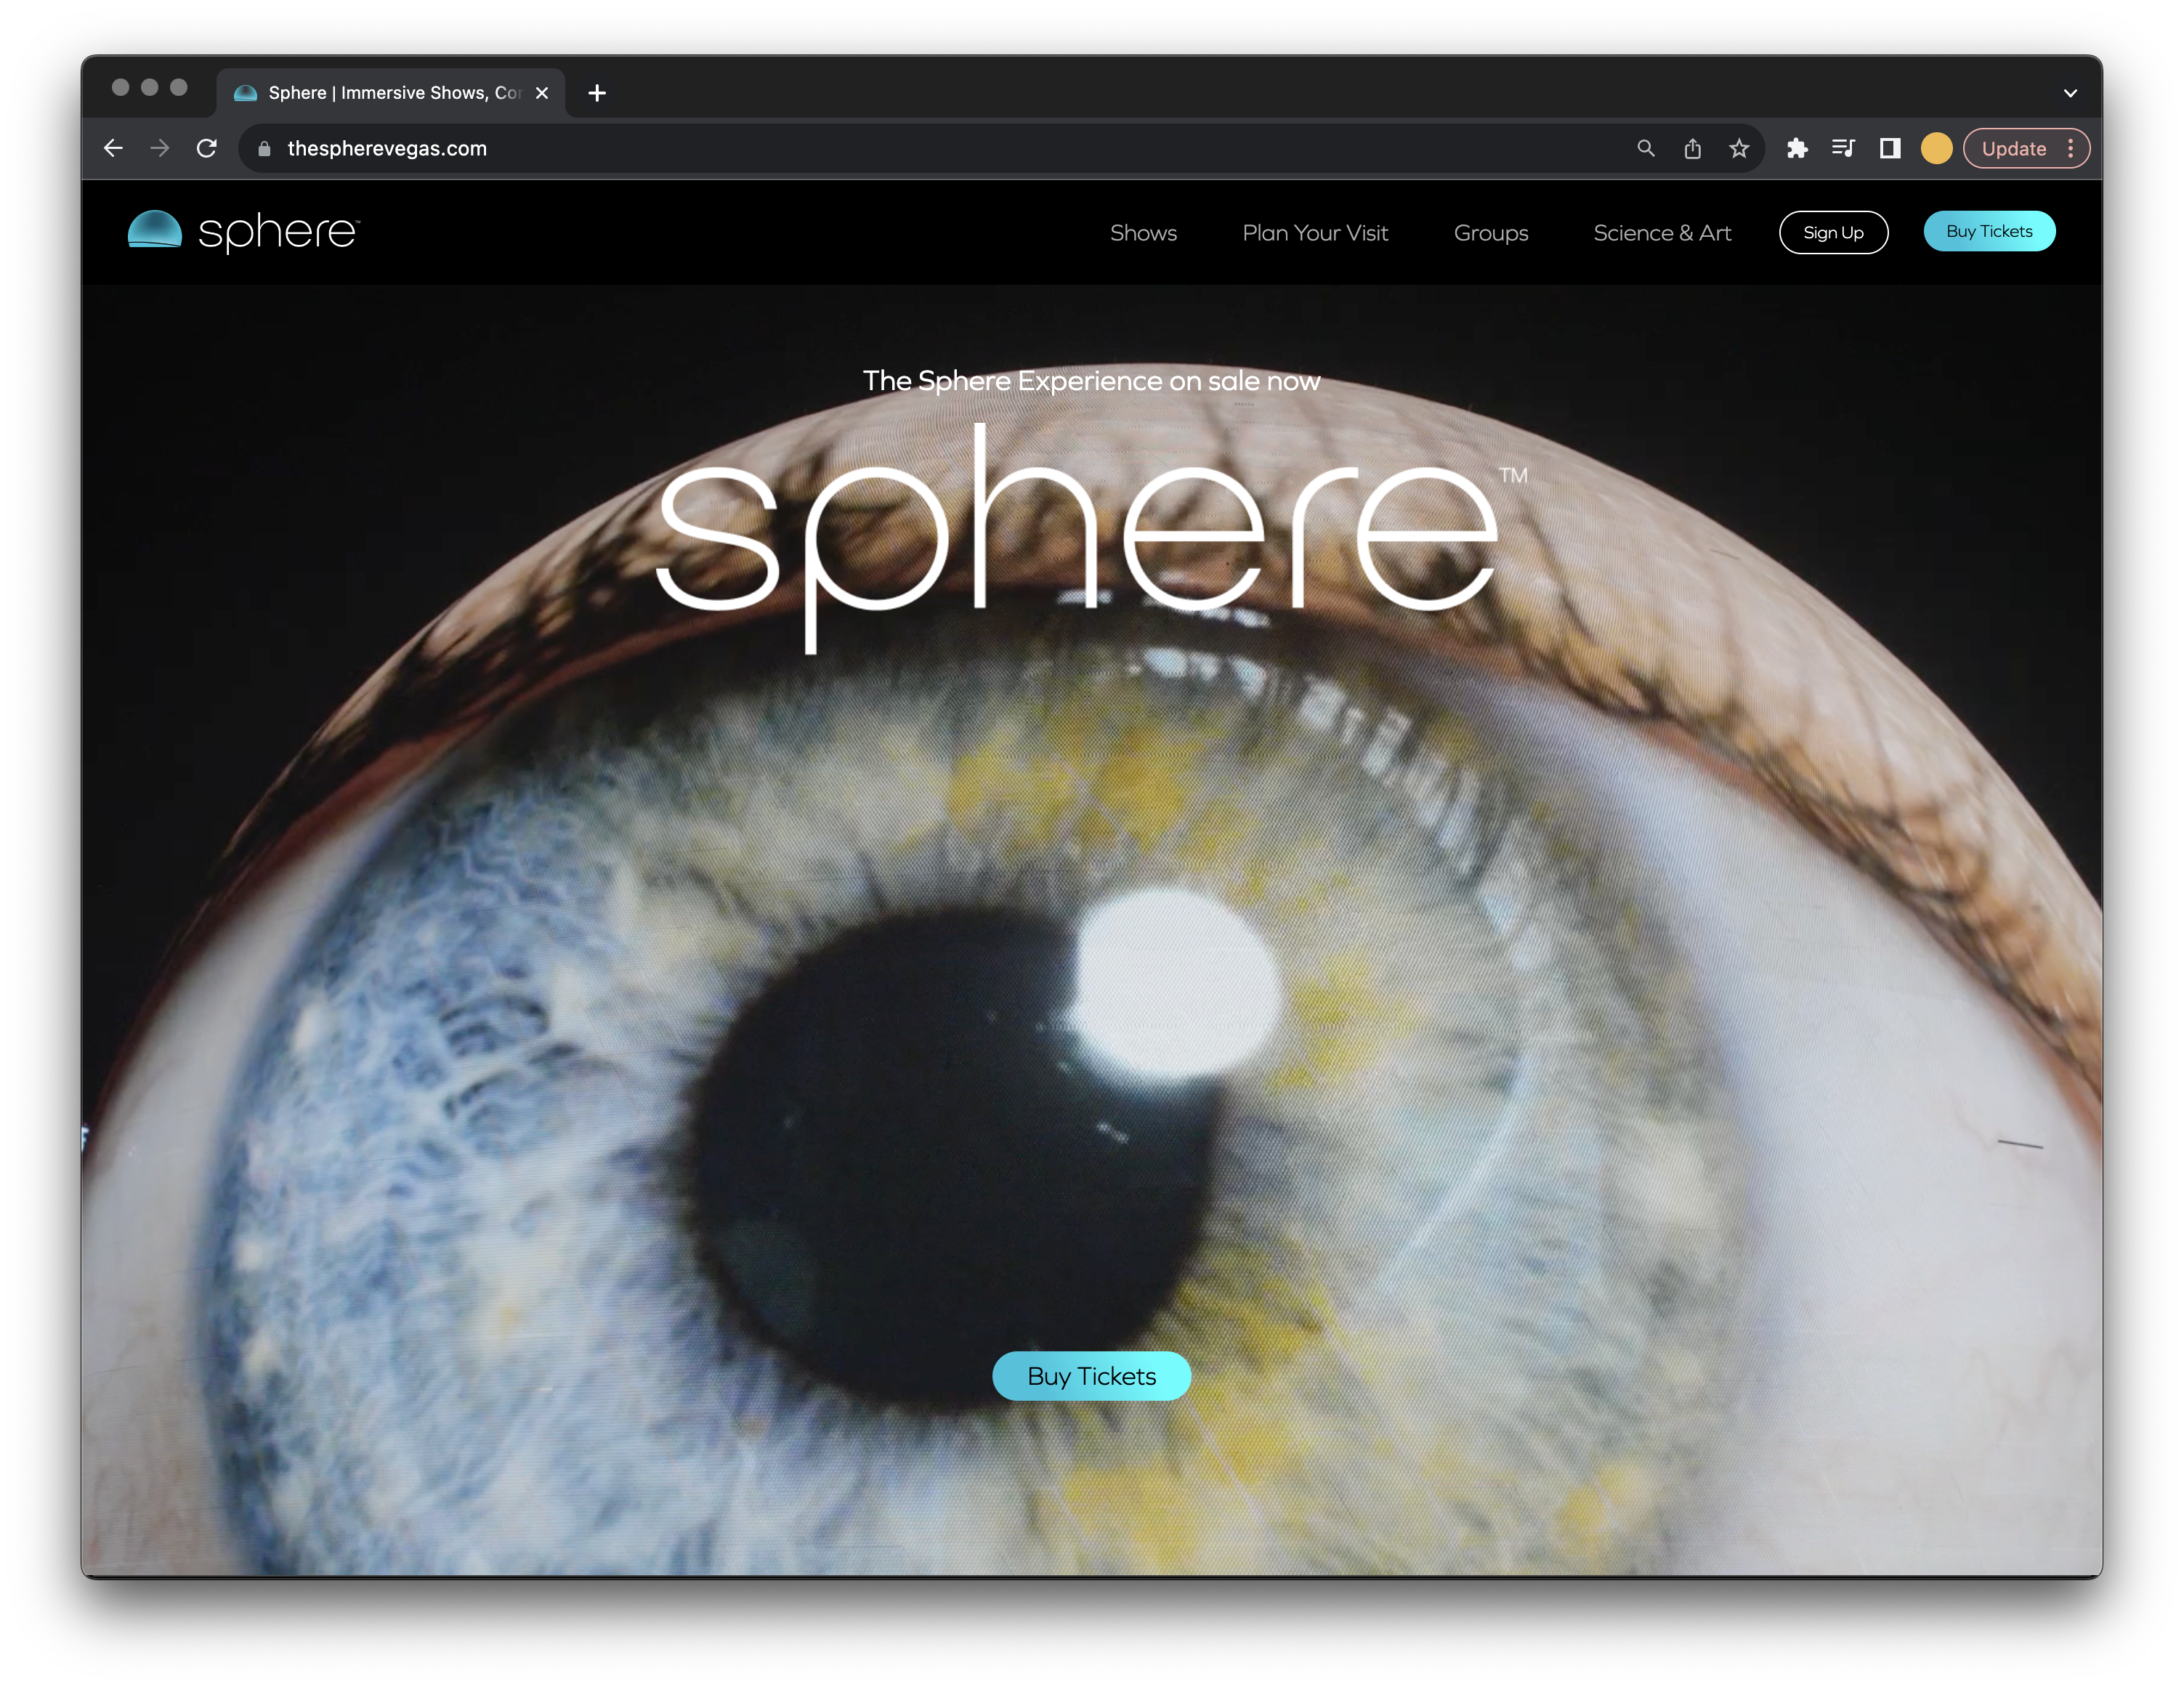2184x1687 pixels.
Task: Click the yellow profile avatar
Action: click(1936, 148)
